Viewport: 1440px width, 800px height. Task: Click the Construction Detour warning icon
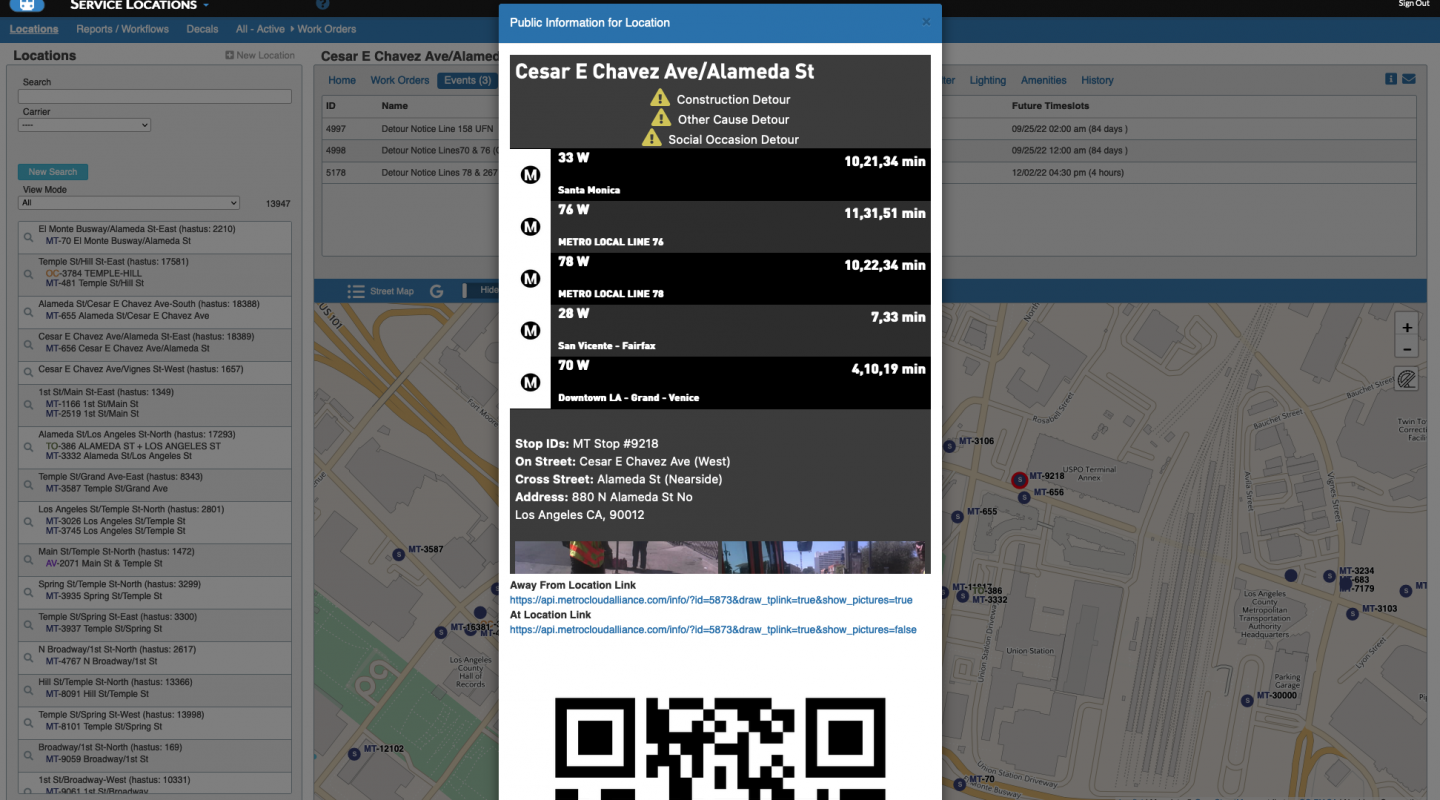pos(660,98)
